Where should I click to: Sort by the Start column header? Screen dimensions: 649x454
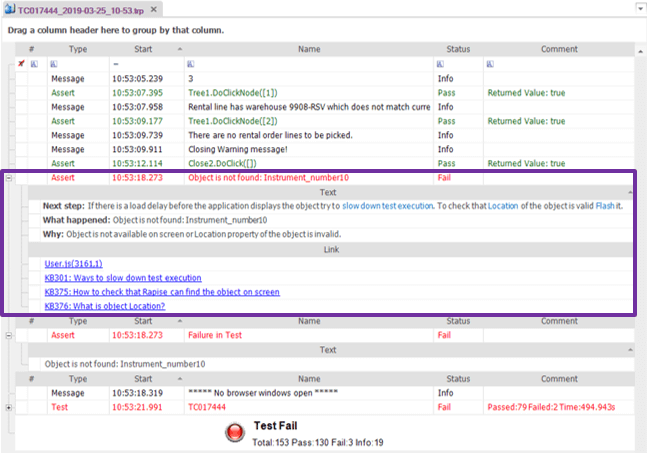143,49
